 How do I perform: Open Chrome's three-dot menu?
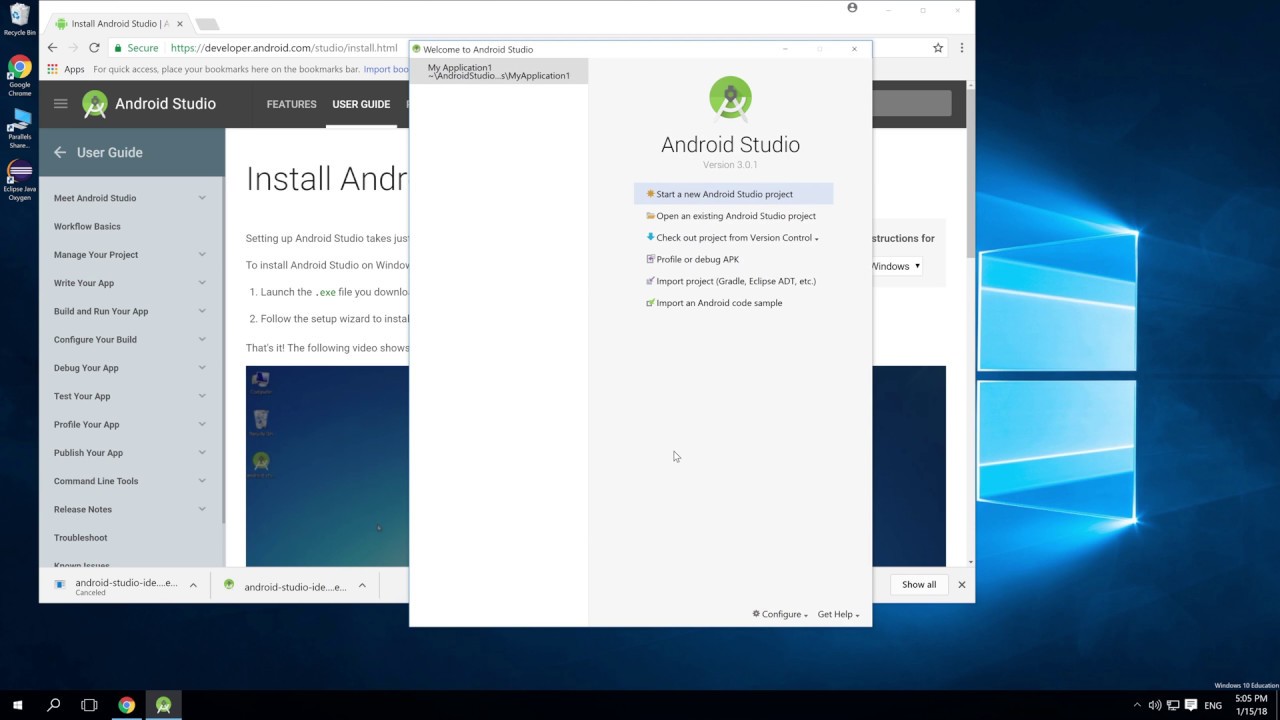[961, 47]
